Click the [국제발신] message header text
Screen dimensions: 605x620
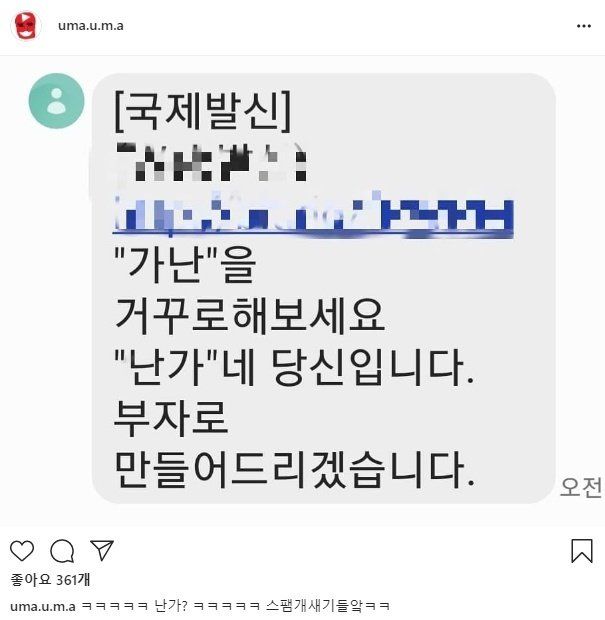(203, 111)
